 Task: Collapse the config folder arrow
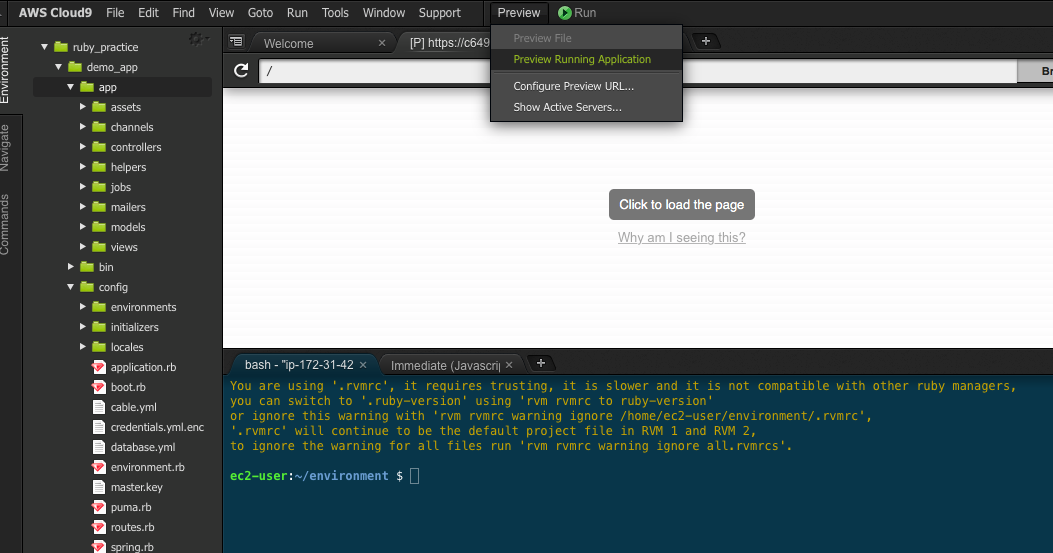pyautogui.click(x=71, y=287)
